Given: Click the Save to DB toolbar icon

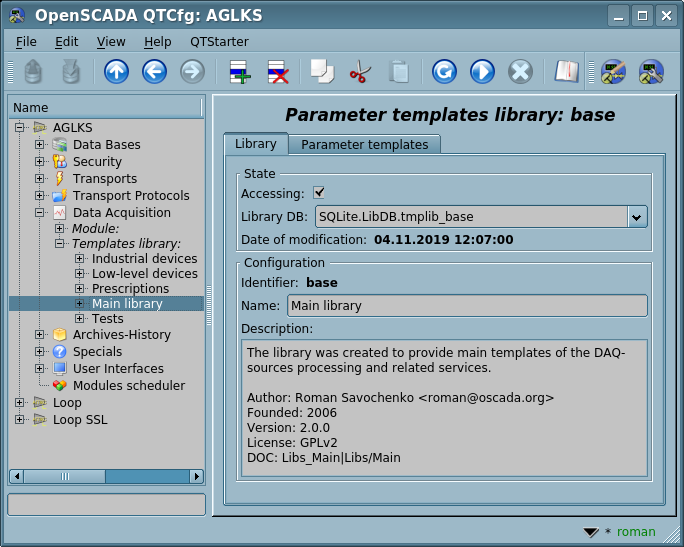Looking at the screenshot, I should [71, 72].
